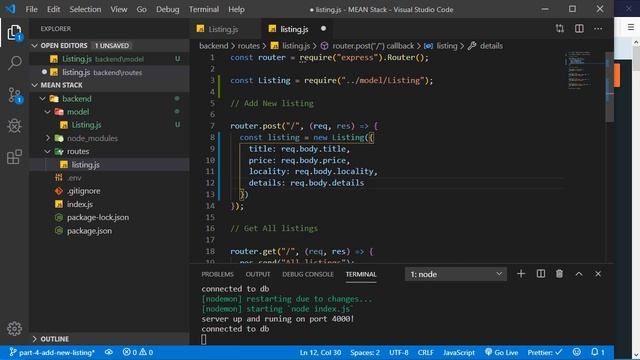Change encoding via UTF-8 item
Image resolution: width=640 pixels, height=360 pixels.
(x=398, y=352)
